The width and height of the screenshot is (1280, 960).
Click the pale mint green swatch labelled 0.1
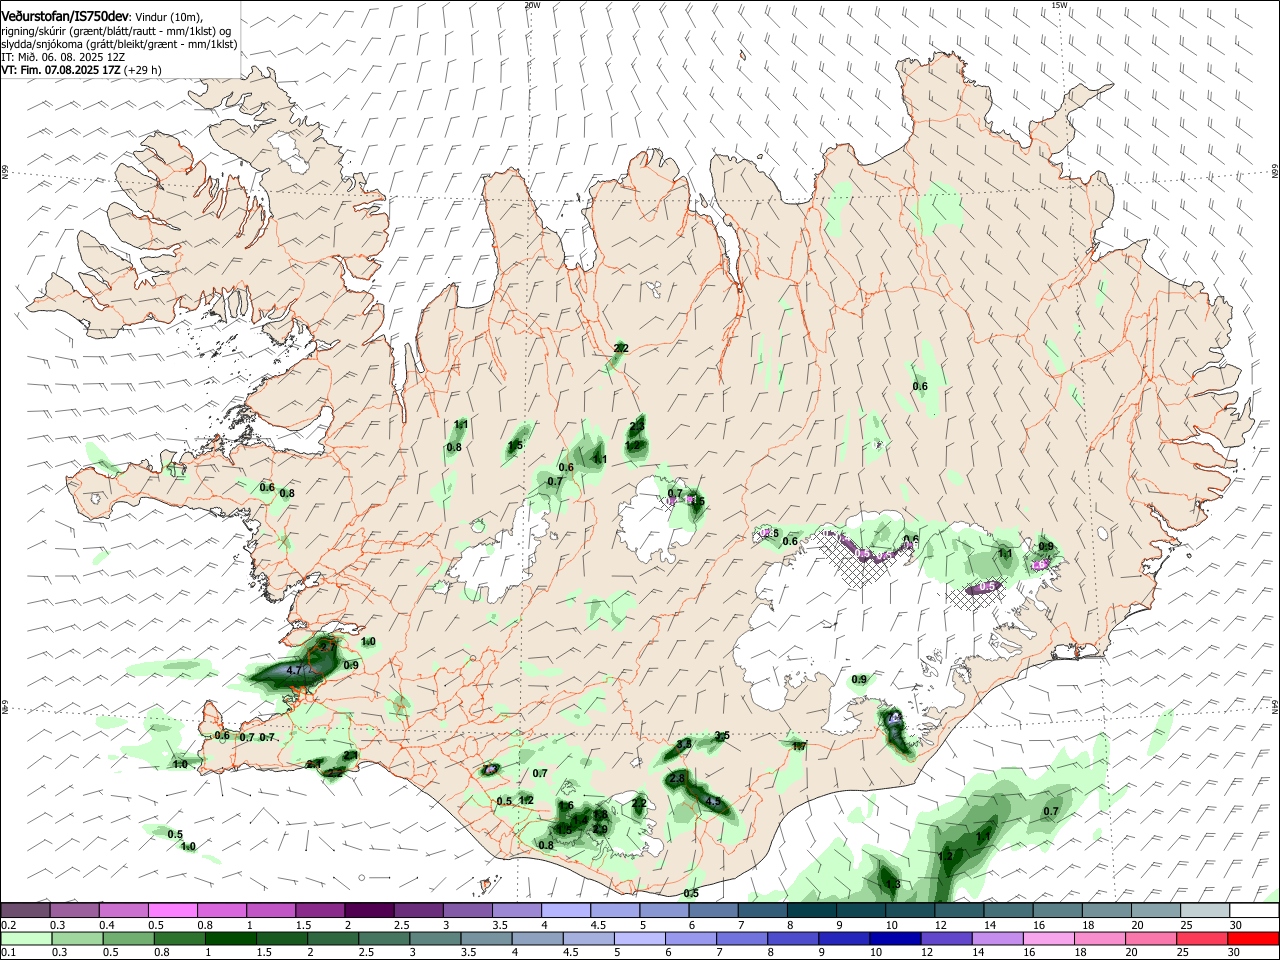coord(26,939)
